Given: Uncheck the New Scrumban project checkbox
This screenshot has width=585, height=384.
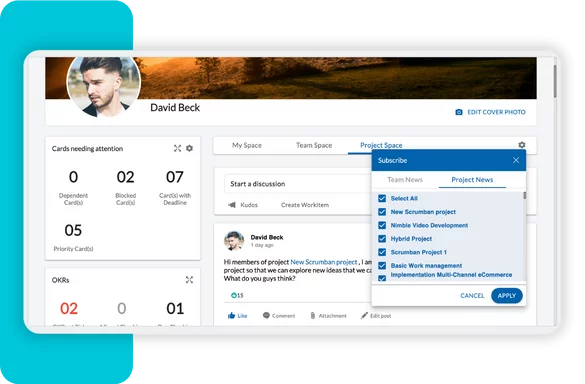Looking at the screenshot, I should [x=382, y=212].
